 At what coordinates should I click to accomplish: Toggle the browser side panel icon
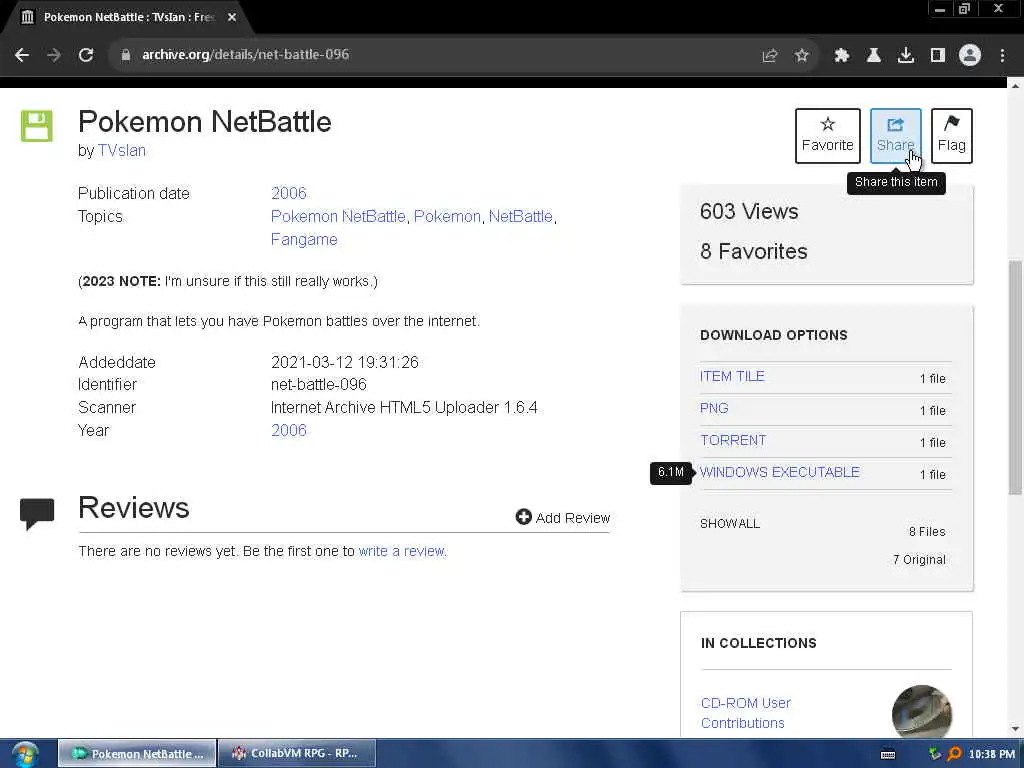pyautogui.click(x=938, y=56)
